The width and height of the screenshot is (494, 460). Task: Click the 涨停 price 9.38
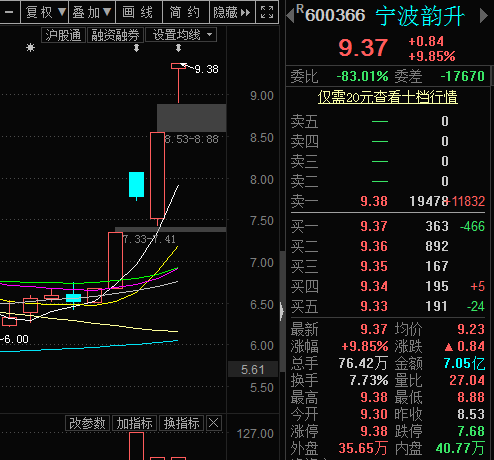click(x=374, y=431)
